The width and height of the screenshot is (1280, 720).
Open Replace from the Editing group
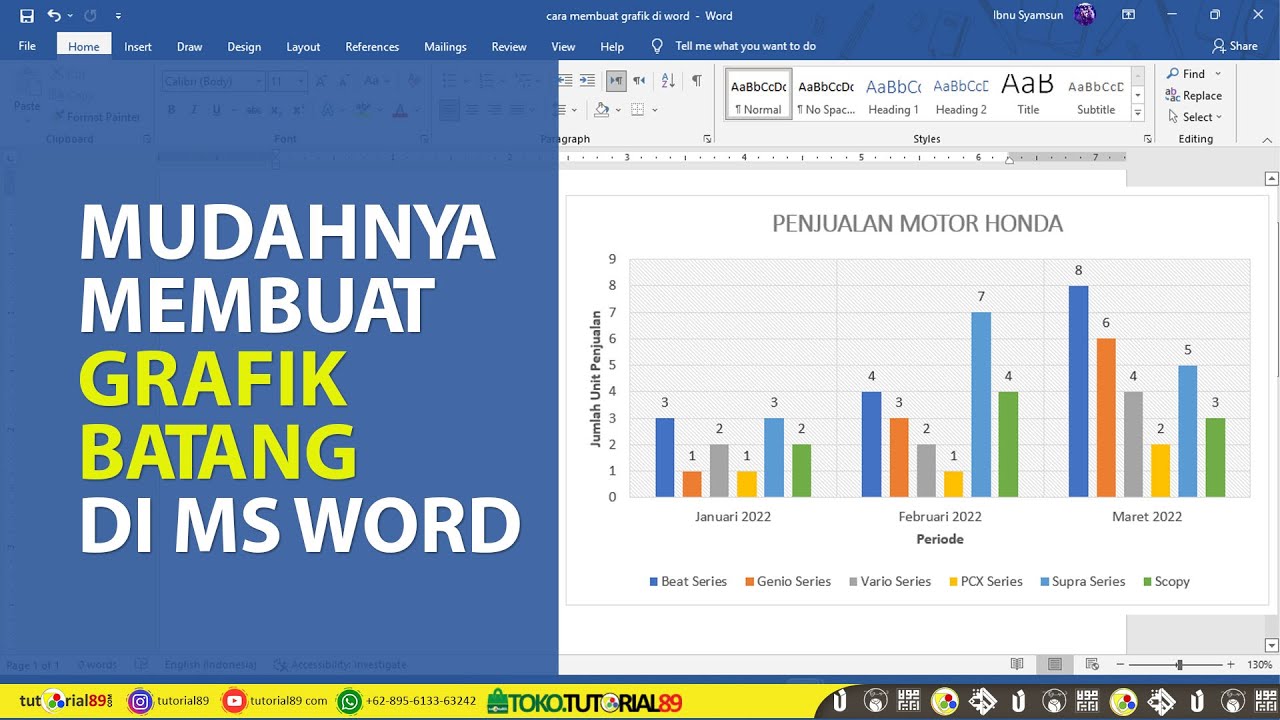point(1194,96)
